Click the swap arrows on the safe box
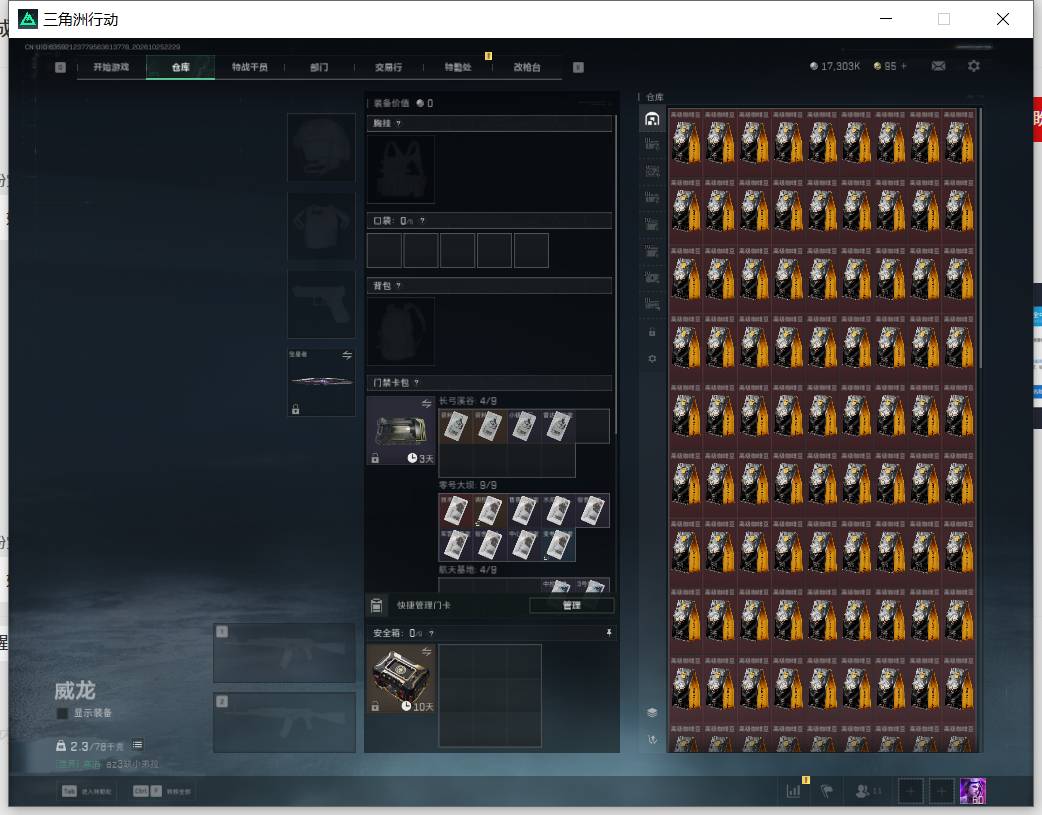The width and height of the screenshot is (1042, 815). point(427,651)
